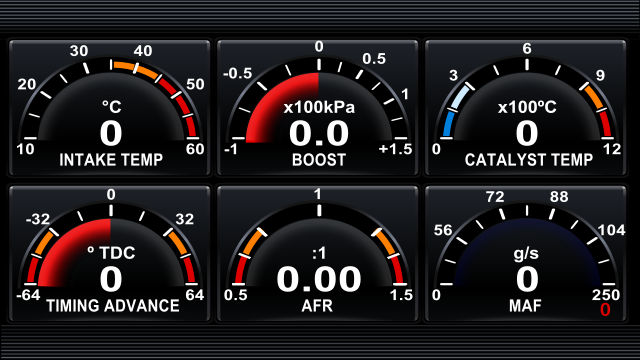Click the 88 MAF scale label
This screenshot has width=640, height=360.
tap(559, 197)
